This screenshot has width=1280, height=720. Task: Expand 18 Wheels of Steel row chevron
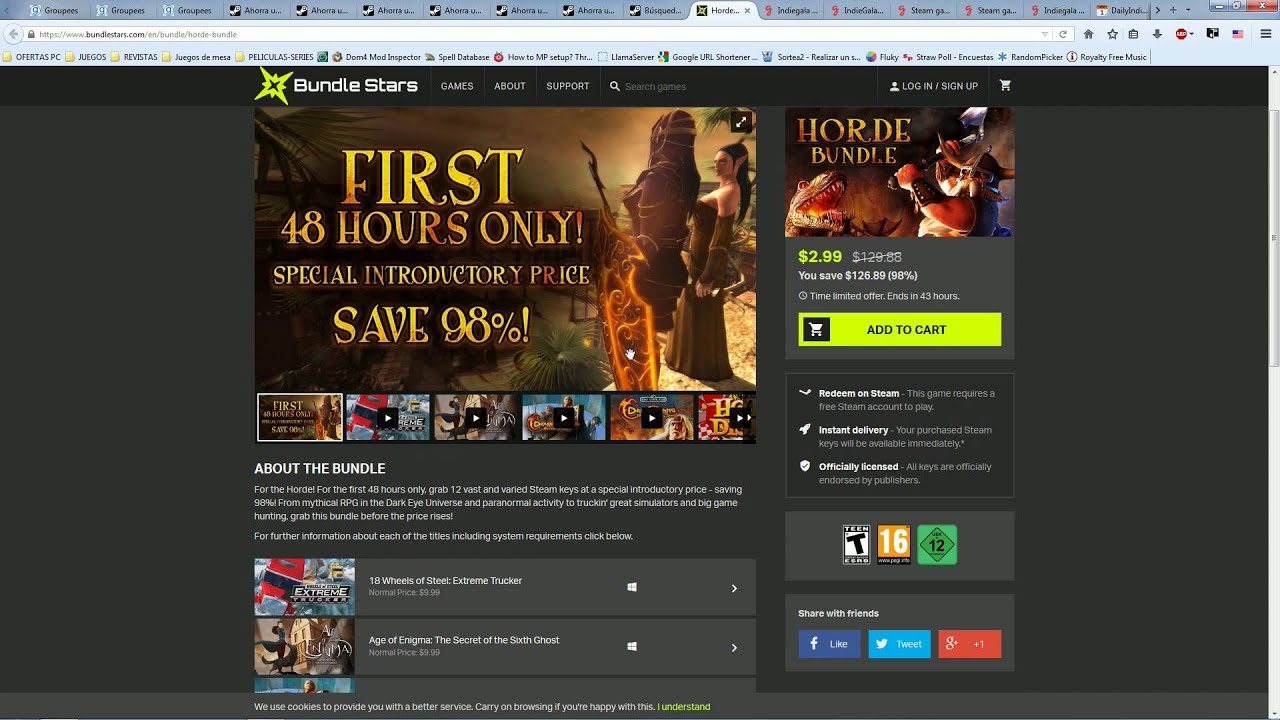pyautogui.click(x=734, y=588)
